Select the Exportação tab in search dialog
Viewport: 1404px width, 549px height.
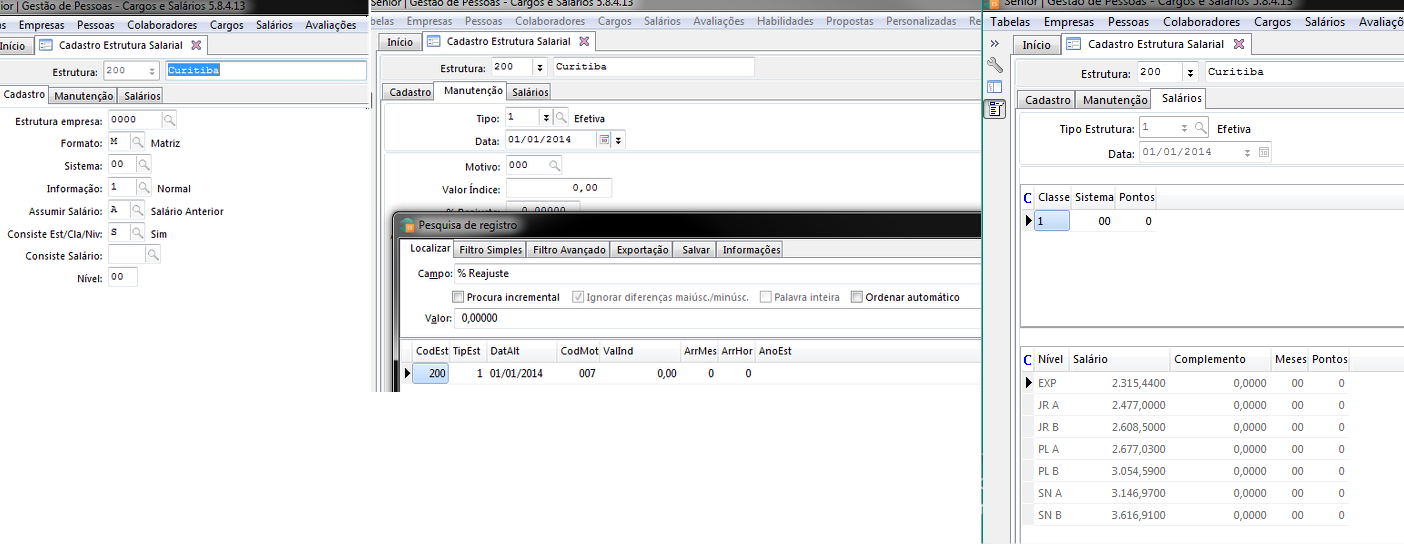(x=642, y=250)
